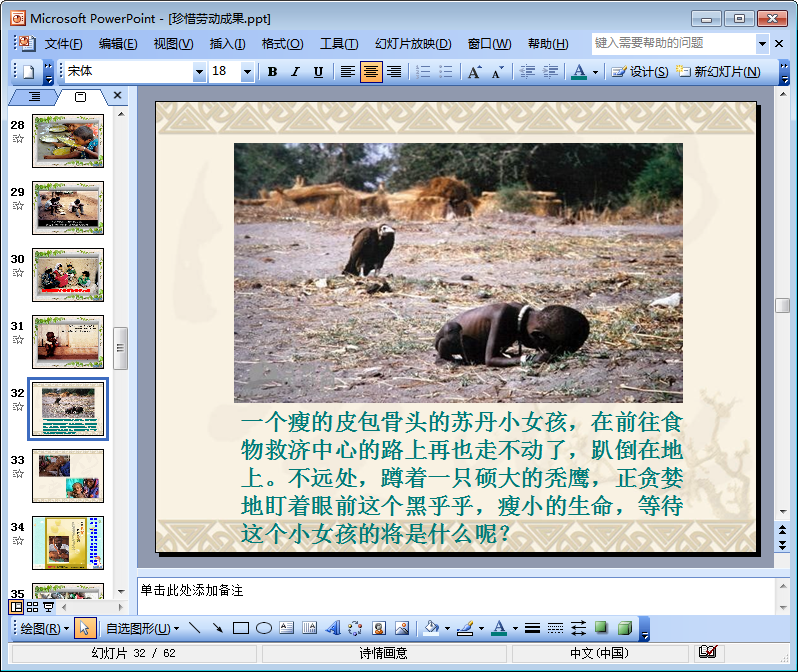Insert picture from file

click(402, 628)
